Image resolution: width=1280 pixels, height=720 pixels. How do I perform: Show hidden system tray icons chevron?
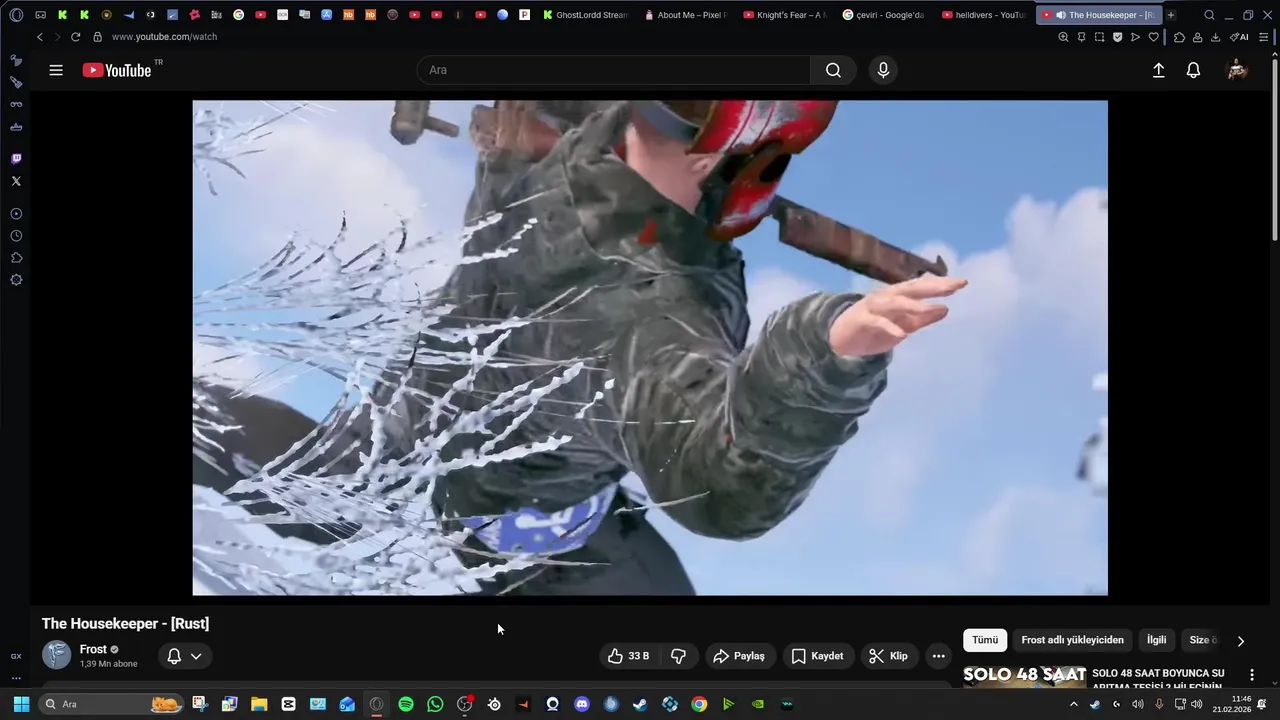click(1074, 704)
